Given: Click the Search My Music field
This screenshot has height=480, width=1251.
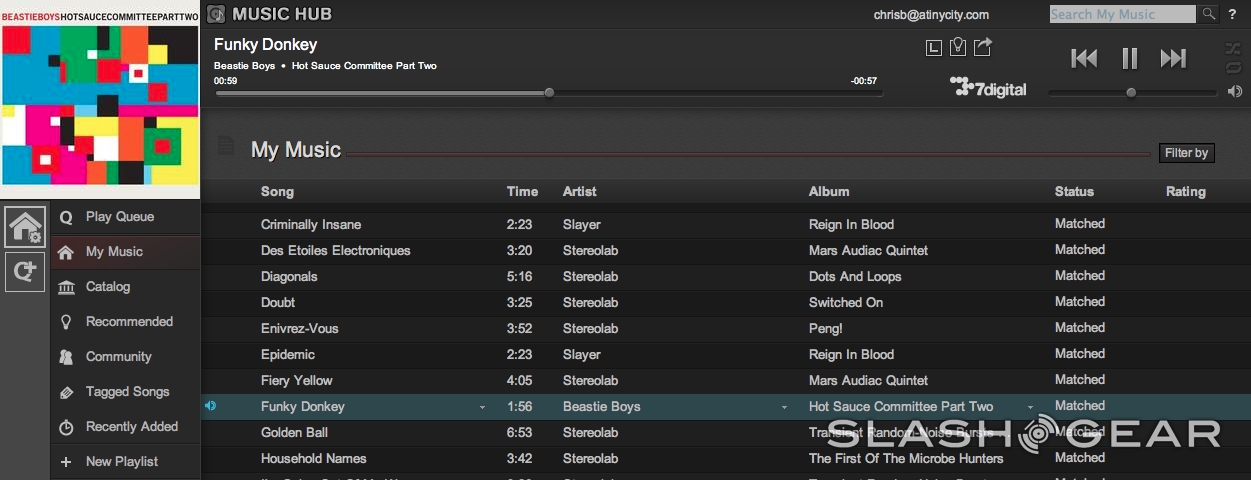Looking at the screenshot, I should [1121, 14].
